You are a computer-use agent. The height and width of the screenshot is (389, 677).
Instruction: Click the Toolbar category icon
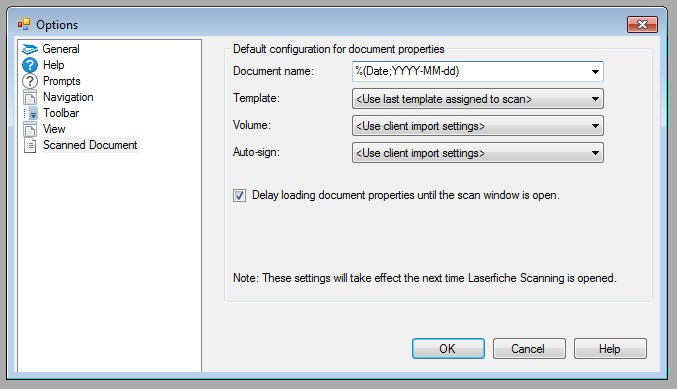click(31, 113)
